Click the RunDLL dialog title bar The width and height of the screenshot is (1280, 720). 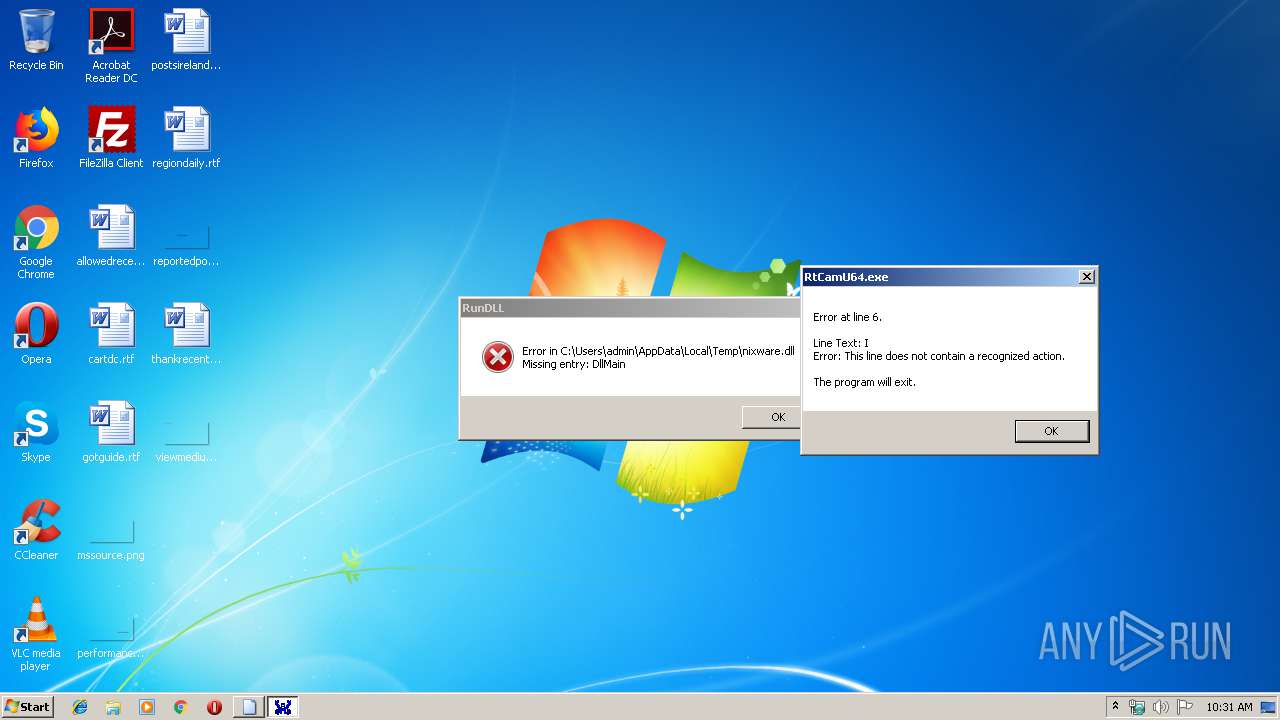[x=630, y=308]
